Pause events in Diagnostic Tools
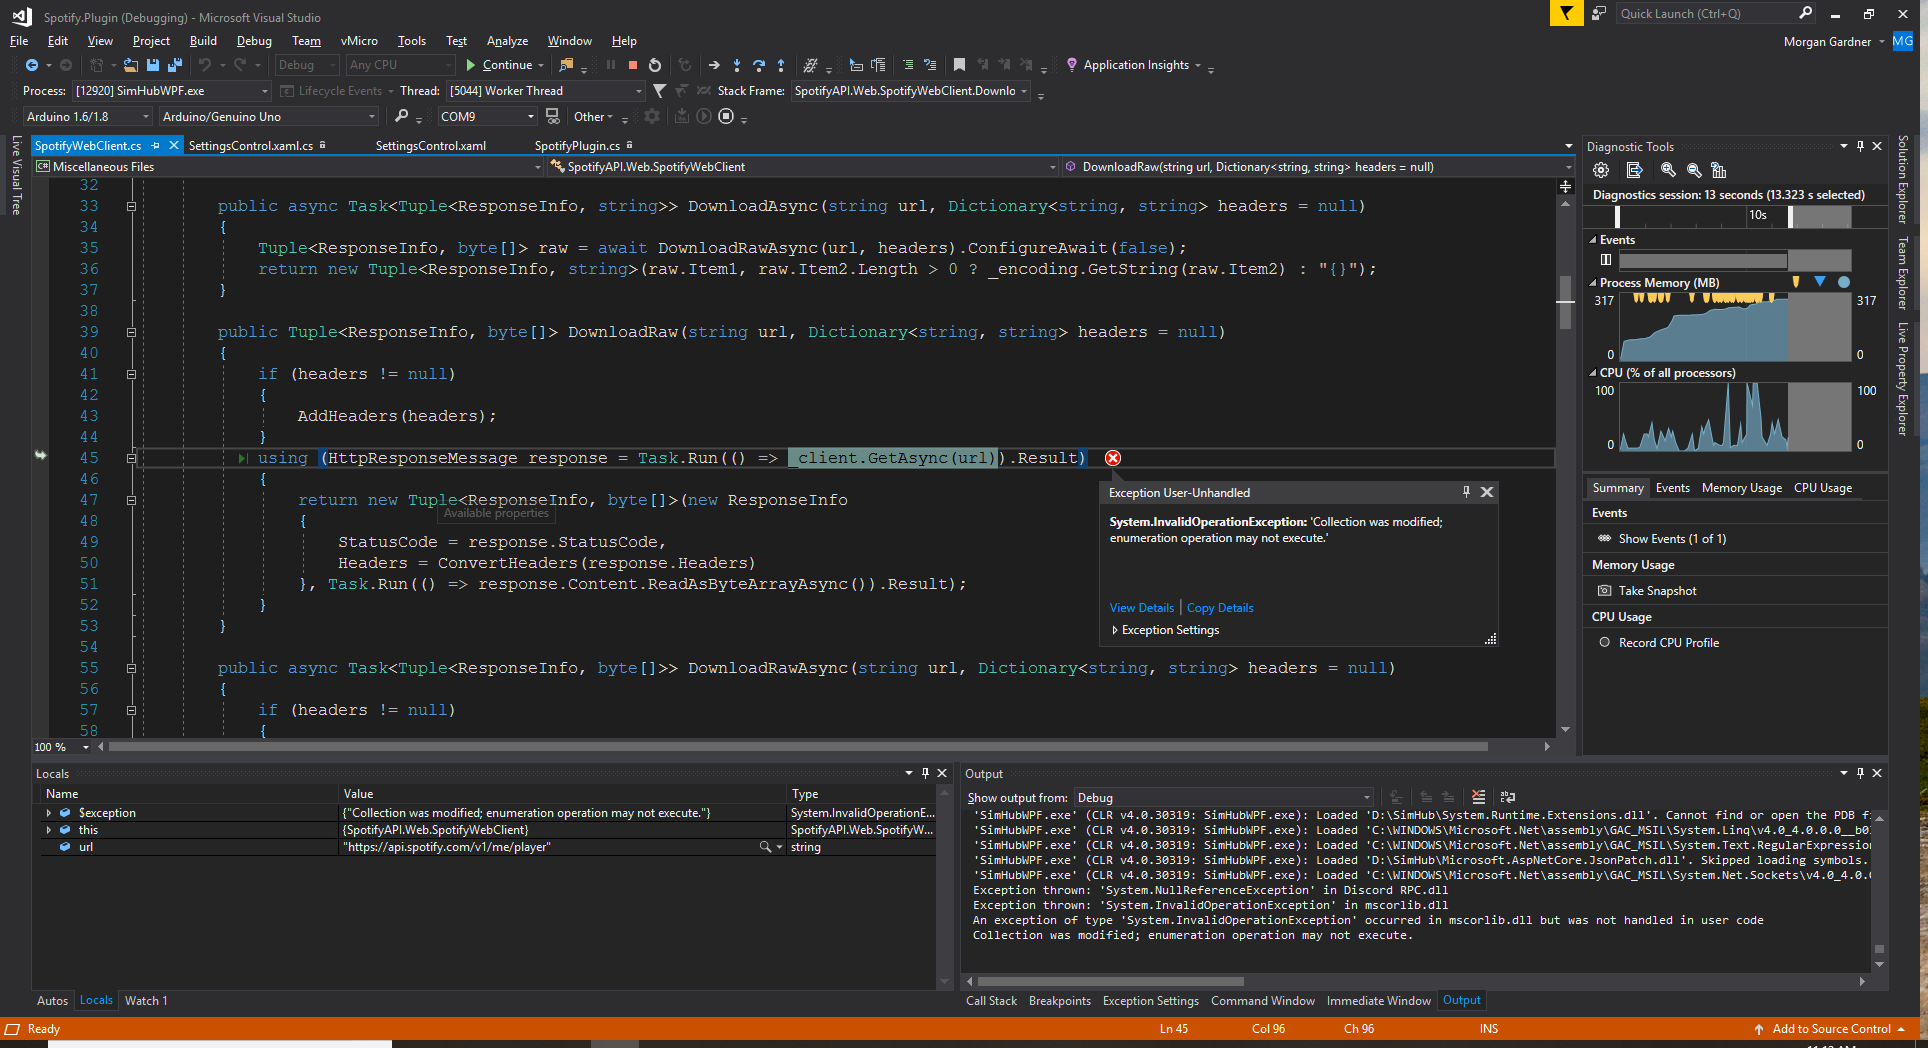The height and width of the screenshot is (1048, 1928). pyautogui.click(x=1606, y=260)
